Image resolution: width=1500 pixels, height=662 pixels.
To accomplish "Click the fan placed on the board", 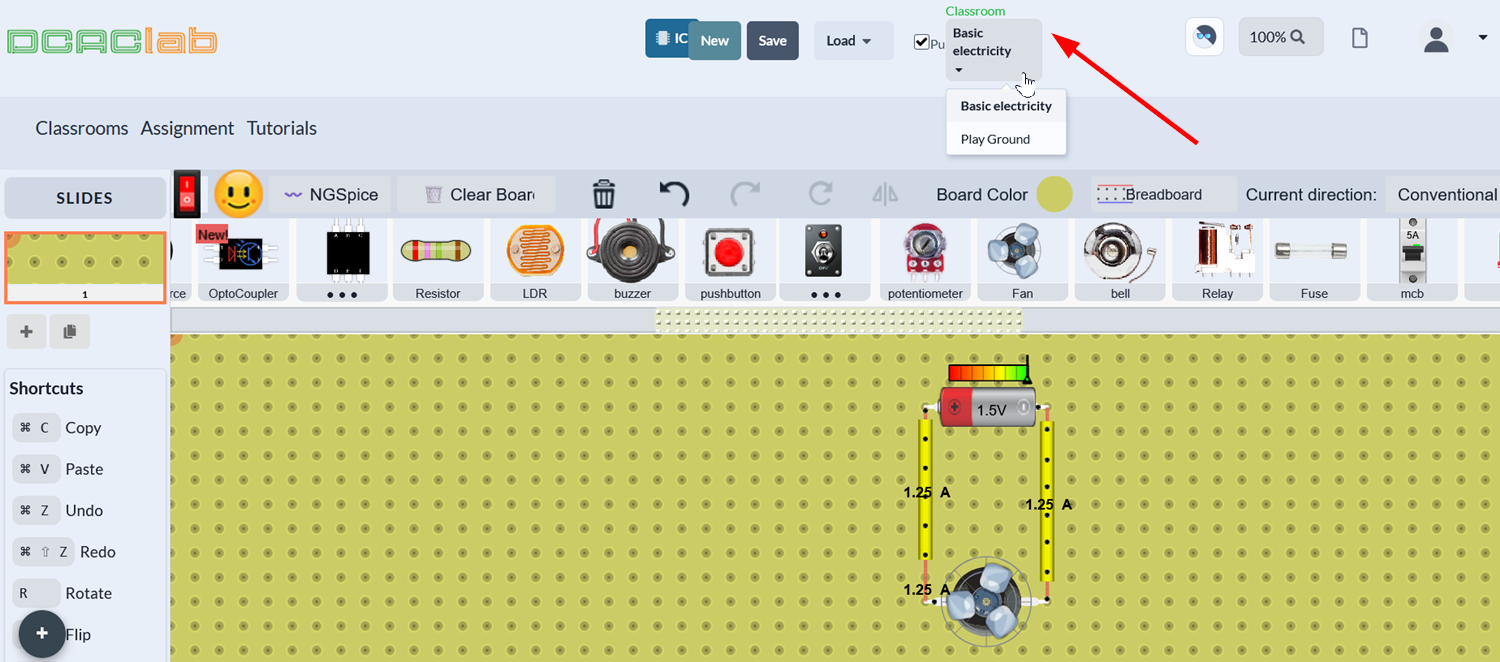I will click(x=985, y=600).
